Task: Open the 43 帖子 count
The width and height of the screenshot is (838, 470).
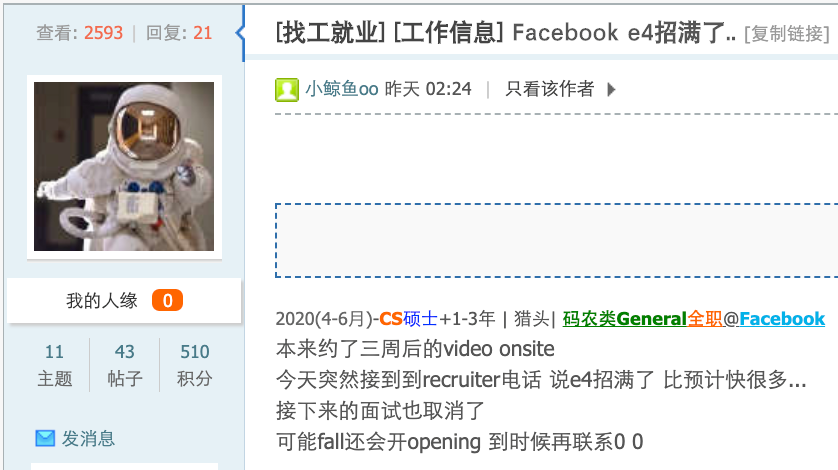Action: [x=125, y=365]
